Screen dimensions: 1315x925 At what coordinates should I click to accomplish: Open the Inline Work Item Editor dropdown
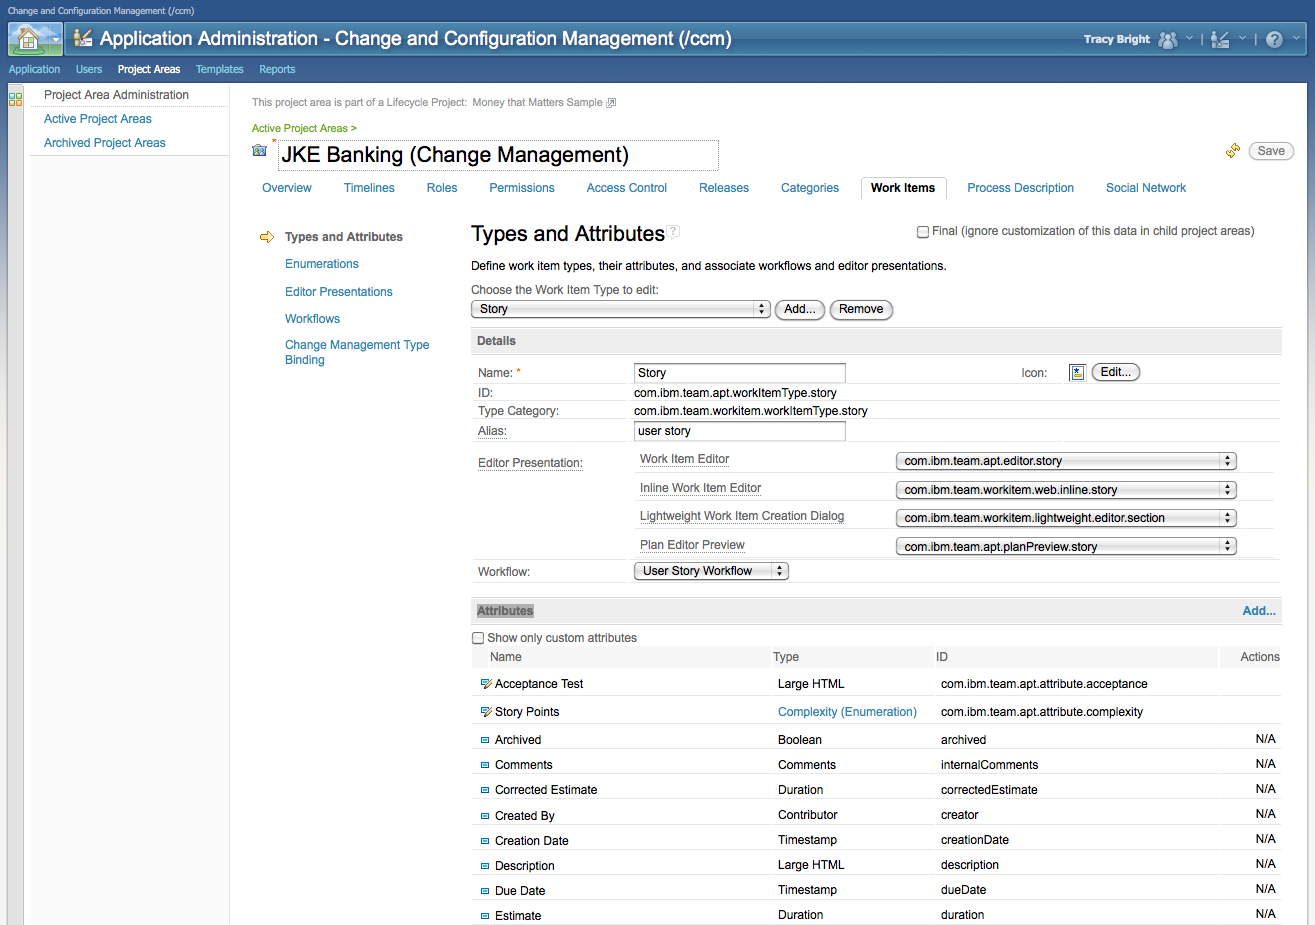point(1066,490)
